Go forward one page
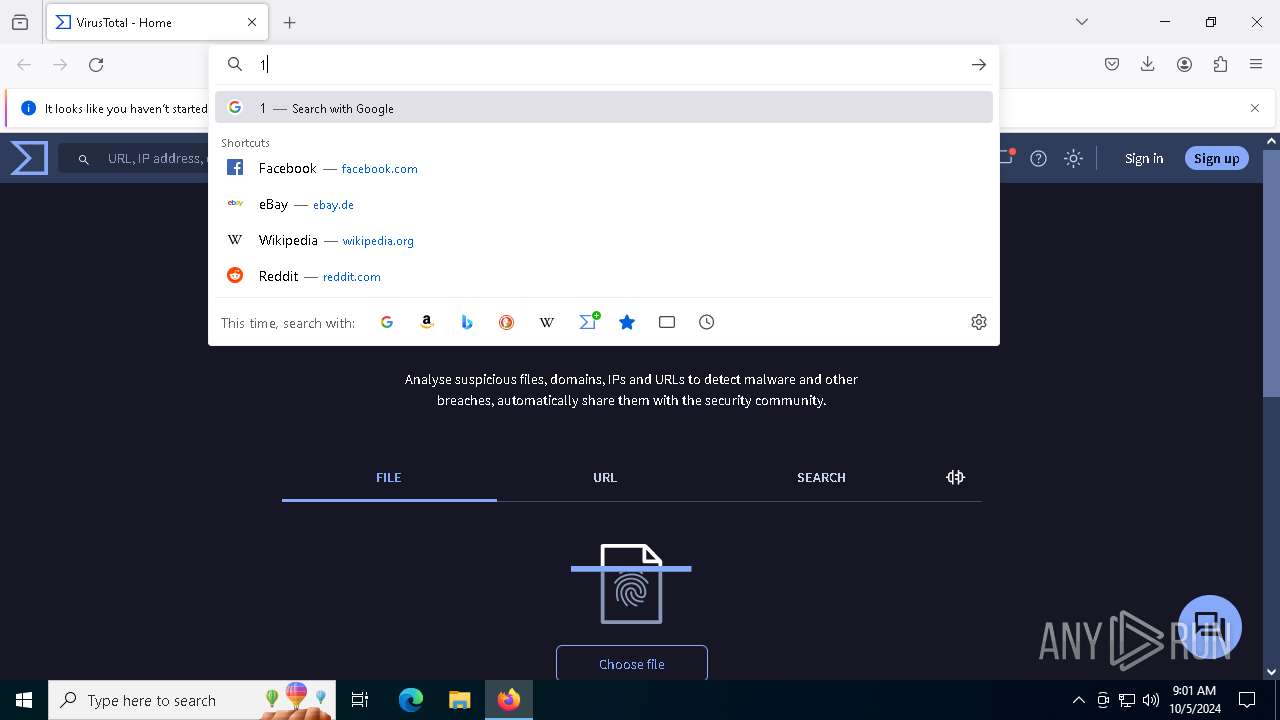This screenshot has height=720, width=1280. (60, 64)
